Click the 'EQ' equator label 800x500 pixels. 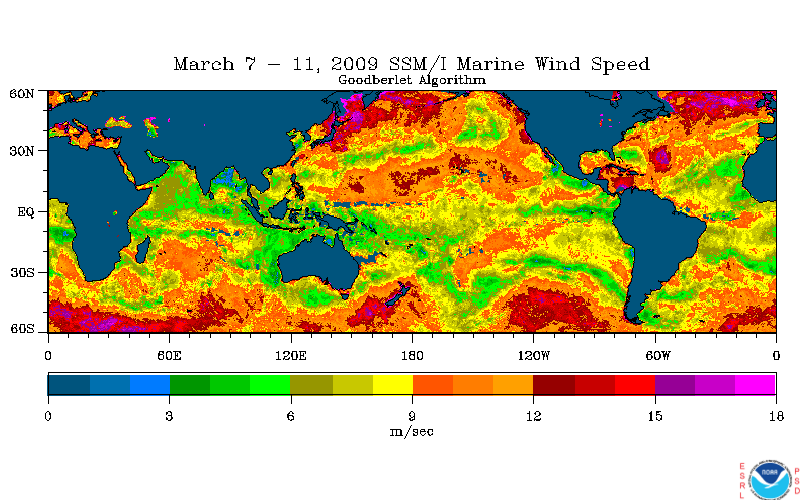coord(26,212)
